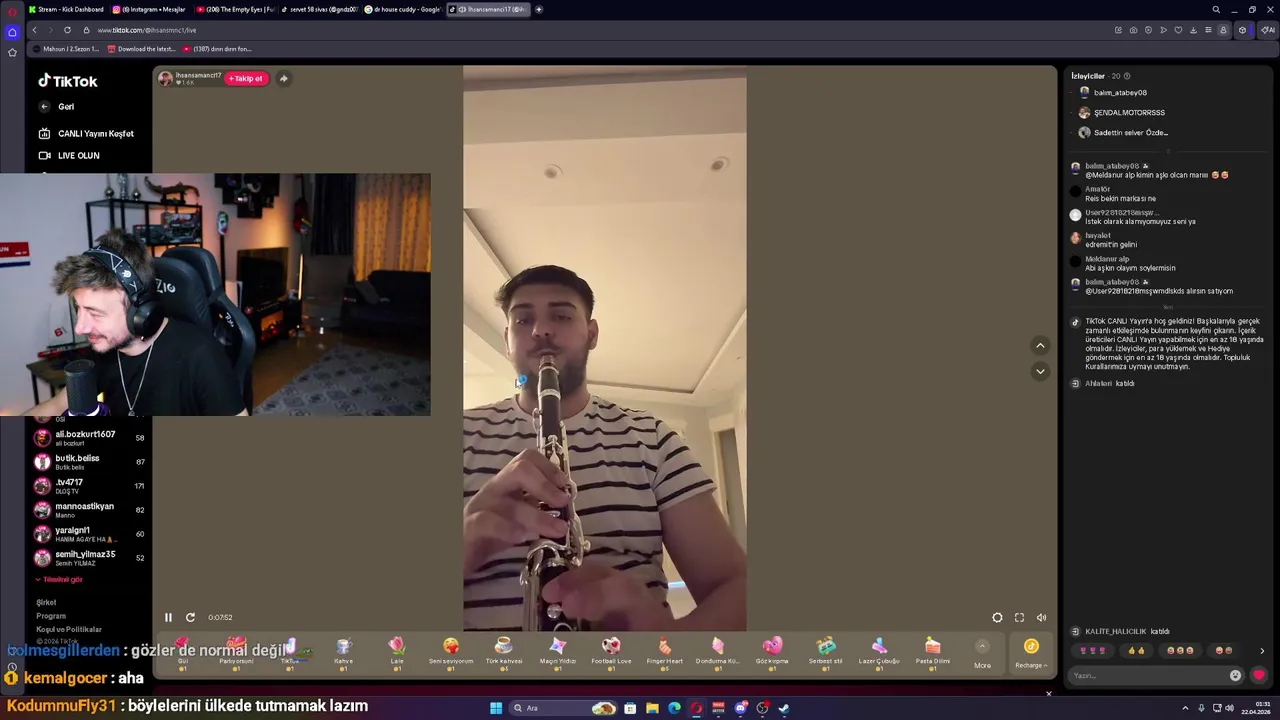Open viewer Sadettin selver profile

tap(1122, 133)
